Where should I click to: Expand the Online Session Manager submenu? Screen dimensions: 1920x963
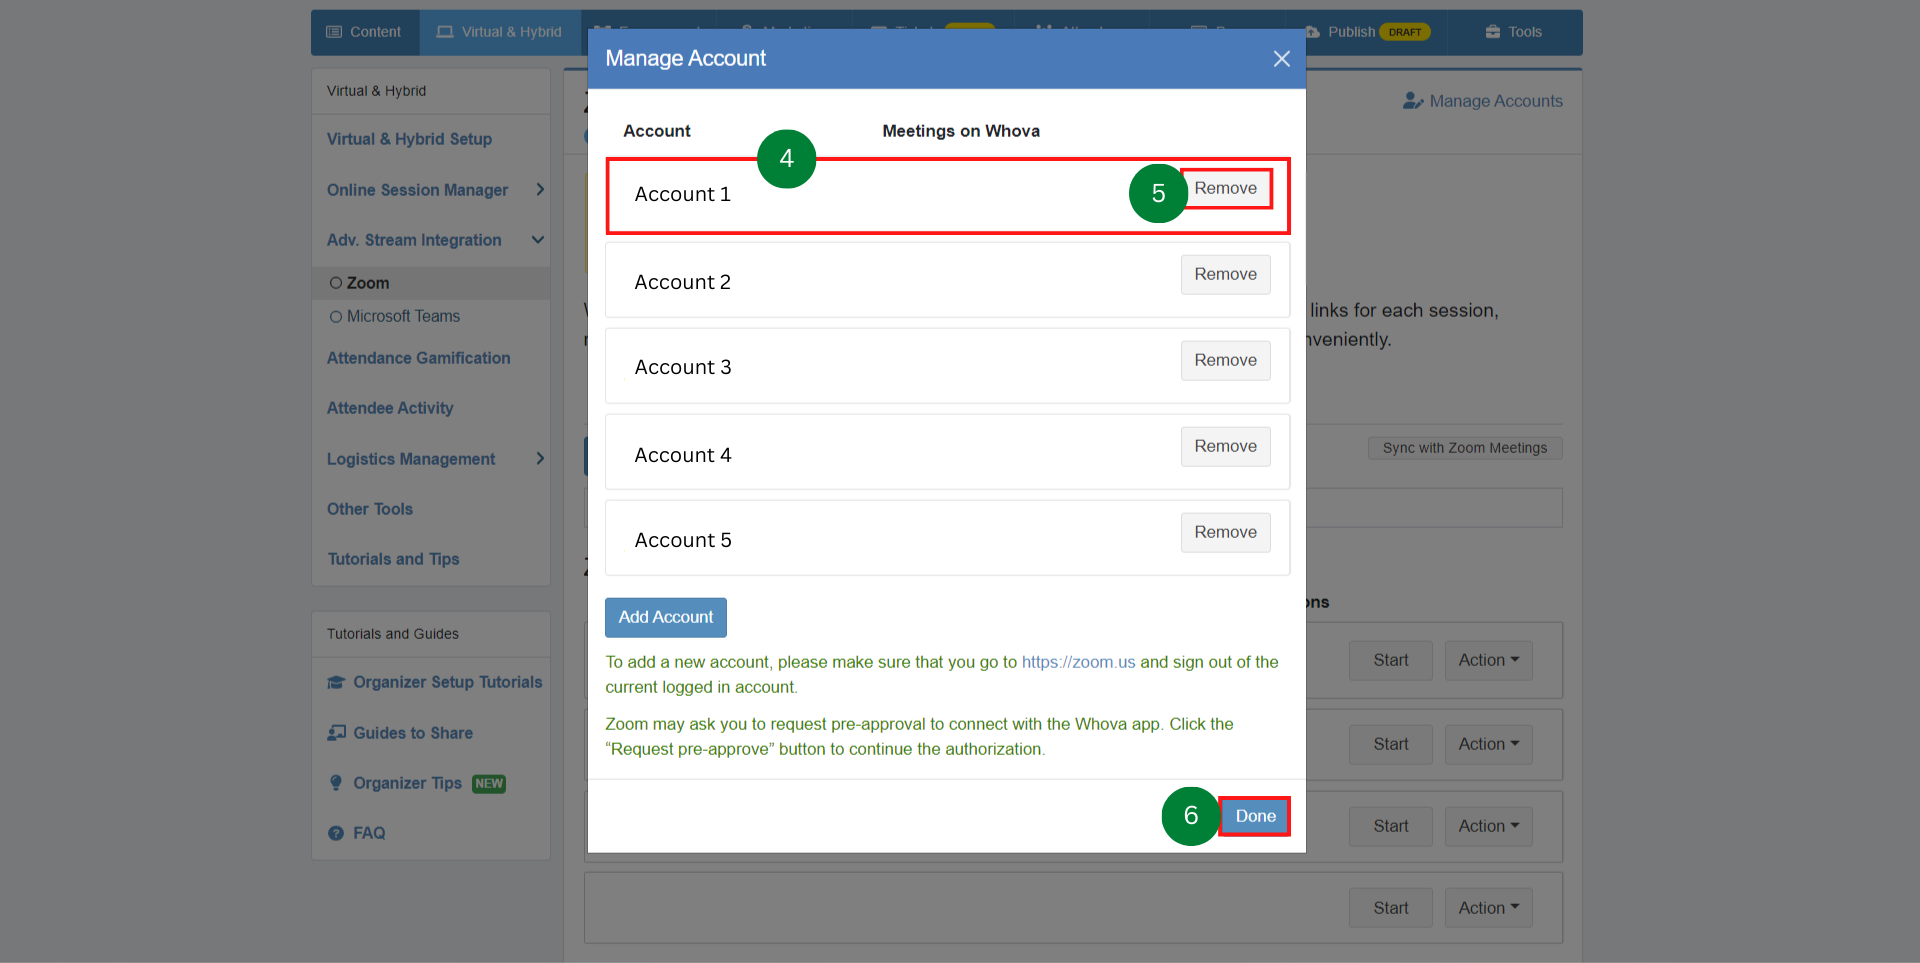tap(540, 189)
